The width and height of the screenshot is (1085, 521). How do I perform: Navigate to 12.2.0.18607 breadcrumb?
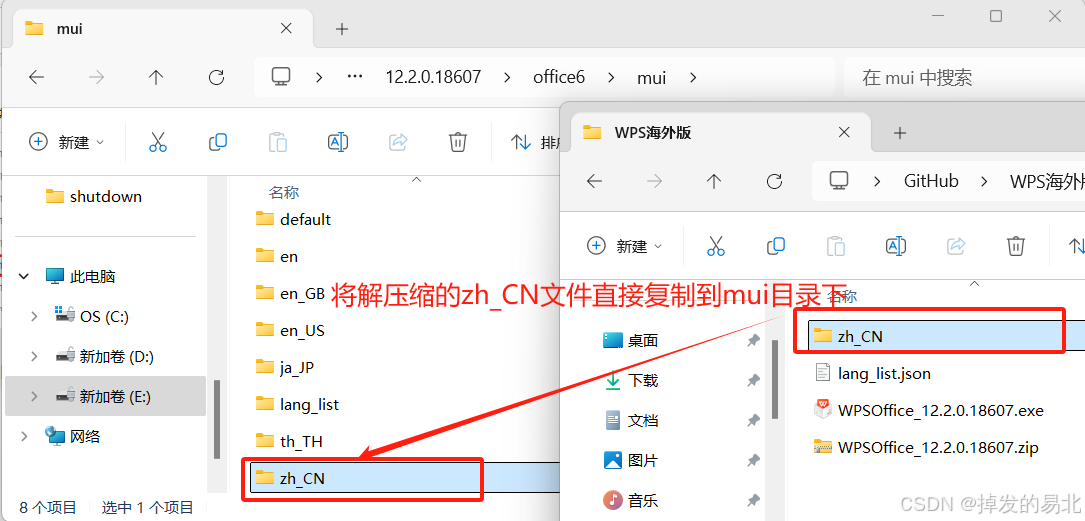click(433, 77)
